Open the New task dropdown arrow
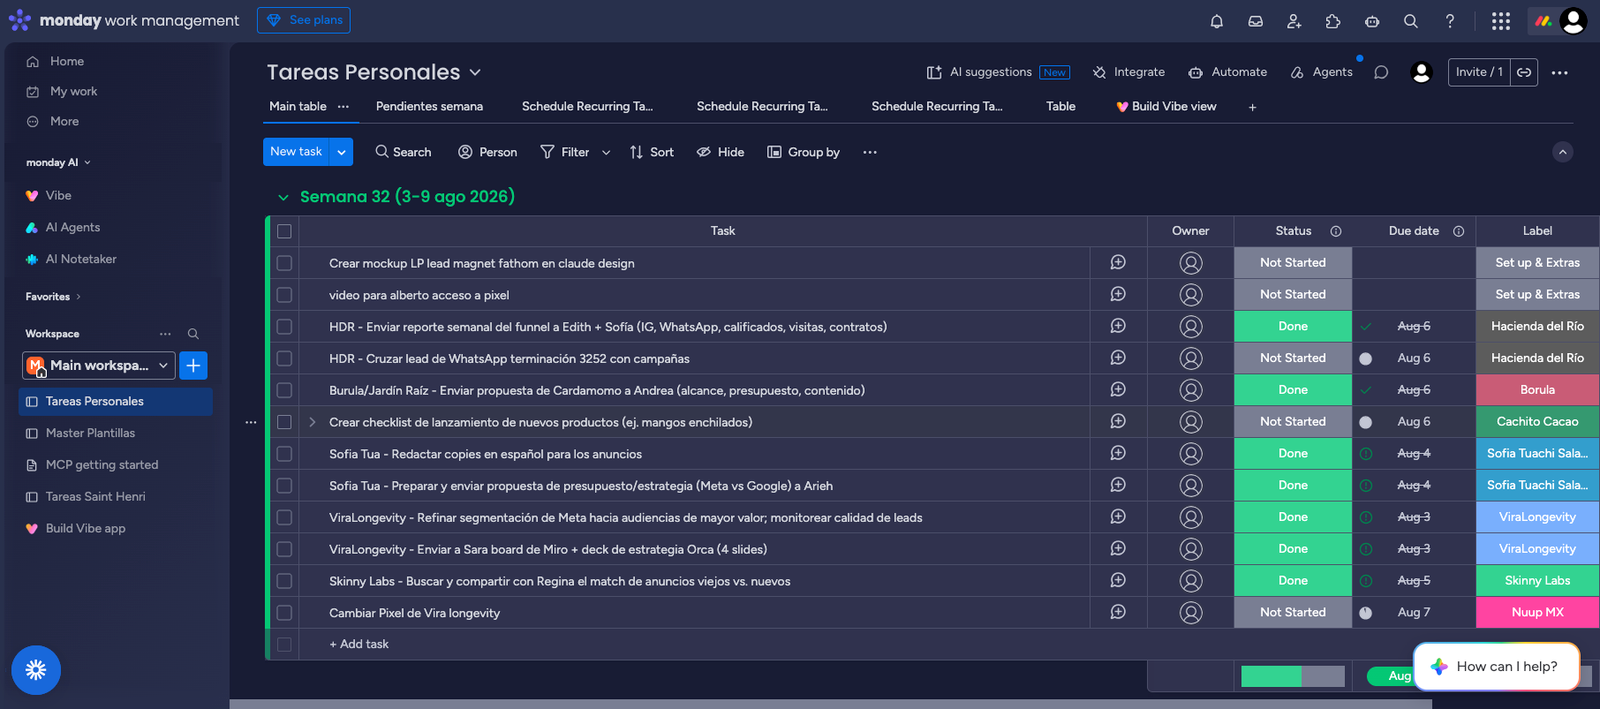This screenshot has width=1600, height=709. [342, 152]
